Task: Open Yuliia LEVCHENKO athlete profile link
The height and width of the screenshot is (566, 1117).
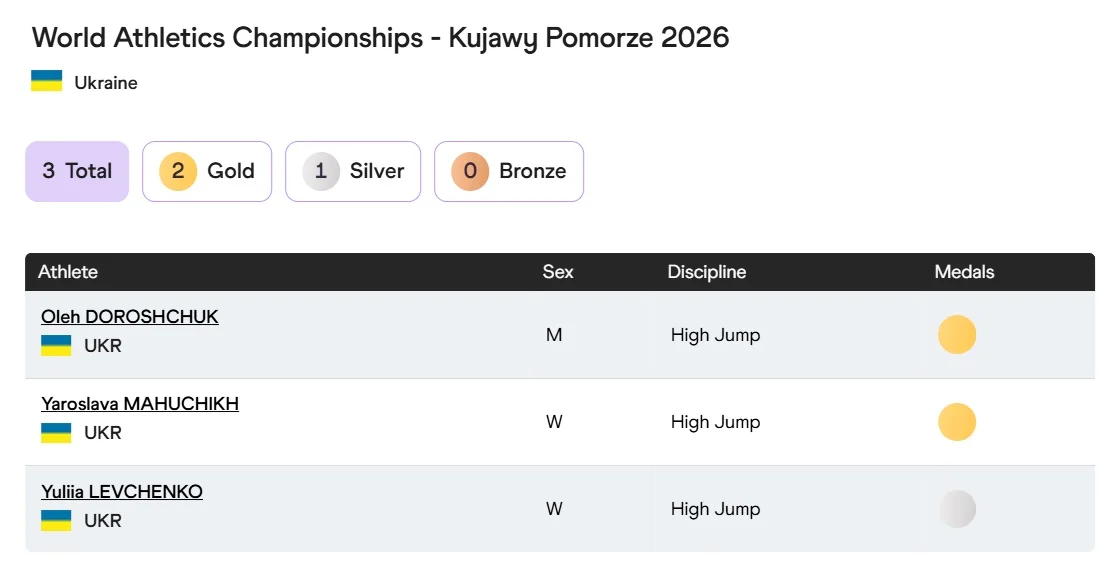Action: (x=121, y=492)
